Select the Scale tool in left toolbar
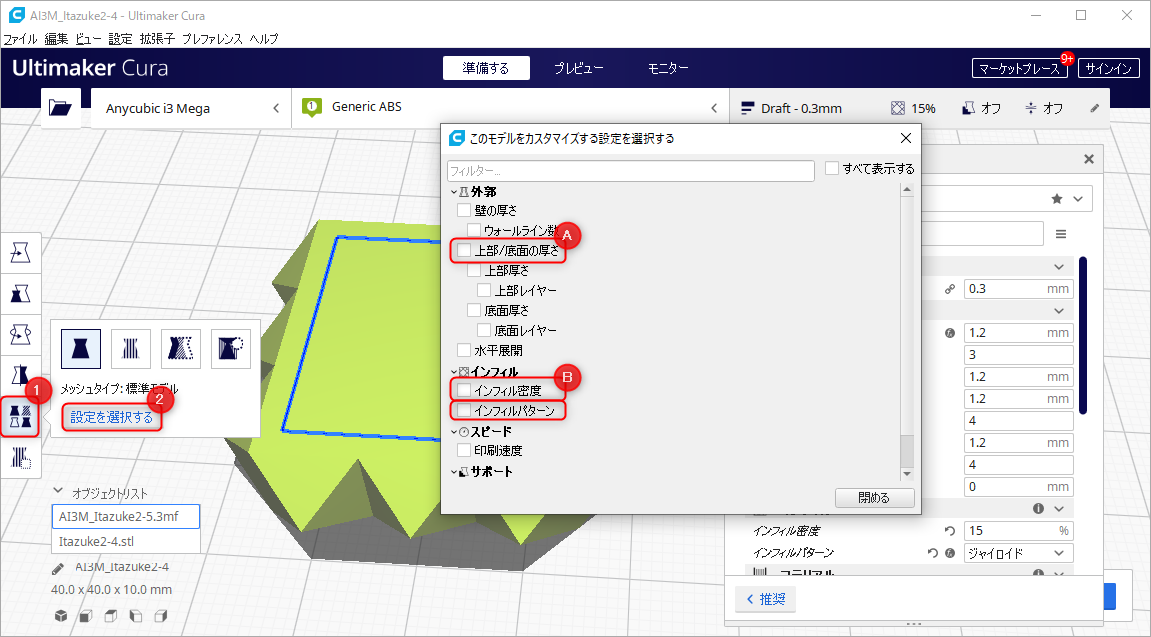The image size is (1151, 637). coord(21,293)
